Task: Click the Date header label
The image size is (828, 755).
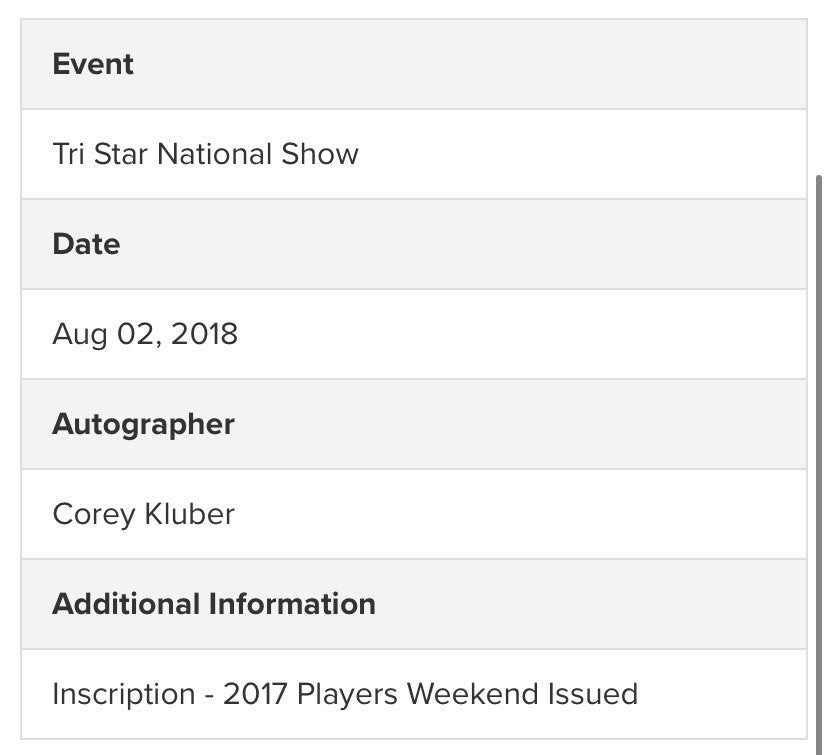Action: coord(86,244)
